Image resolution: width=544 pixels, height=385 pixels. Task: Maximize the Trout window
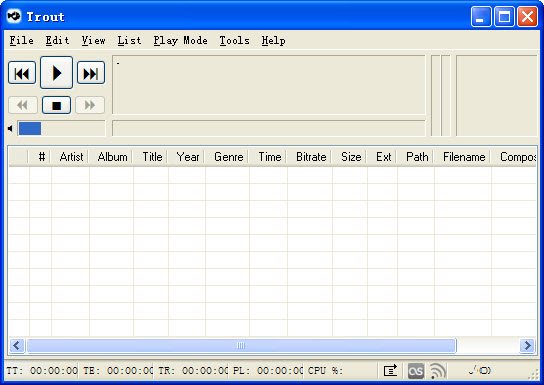504,16
